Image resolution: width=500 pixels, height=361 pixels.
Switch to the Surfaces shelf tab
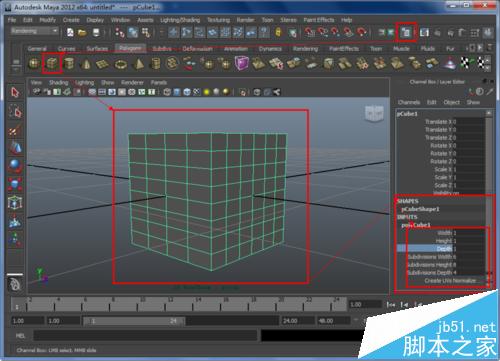[x=97, y=49]
